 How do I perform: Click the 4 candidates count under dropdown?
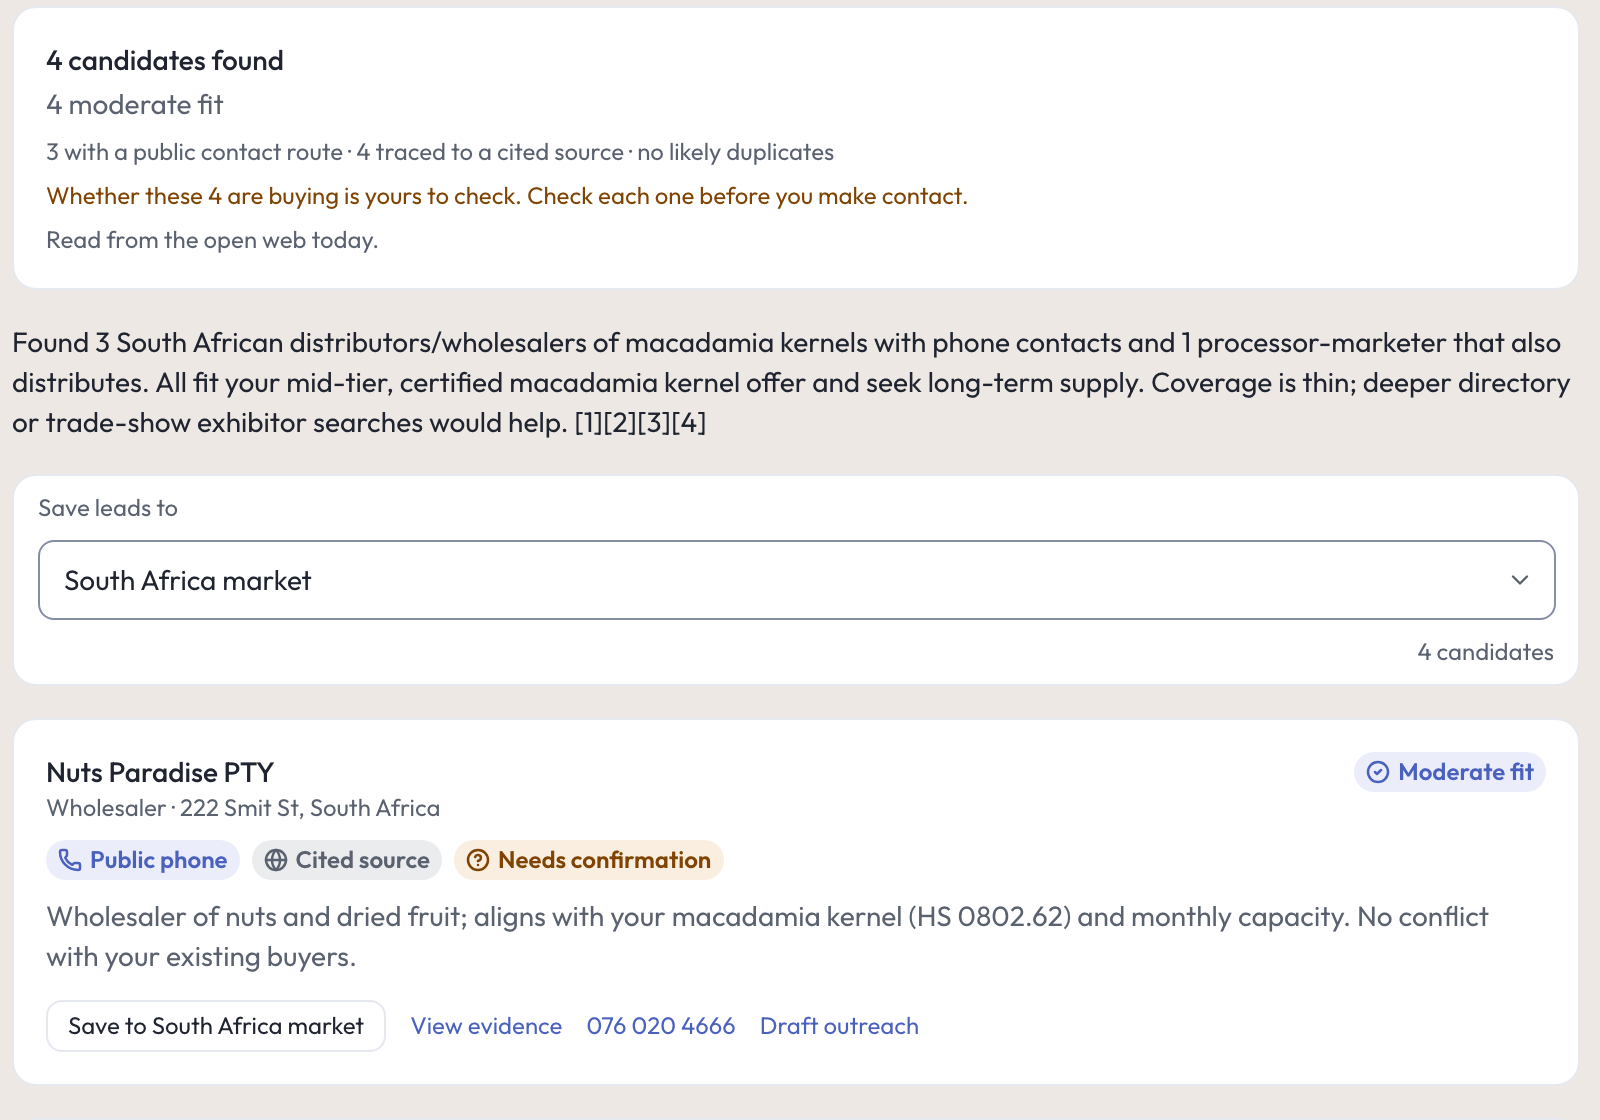[x=1485, y=652]
